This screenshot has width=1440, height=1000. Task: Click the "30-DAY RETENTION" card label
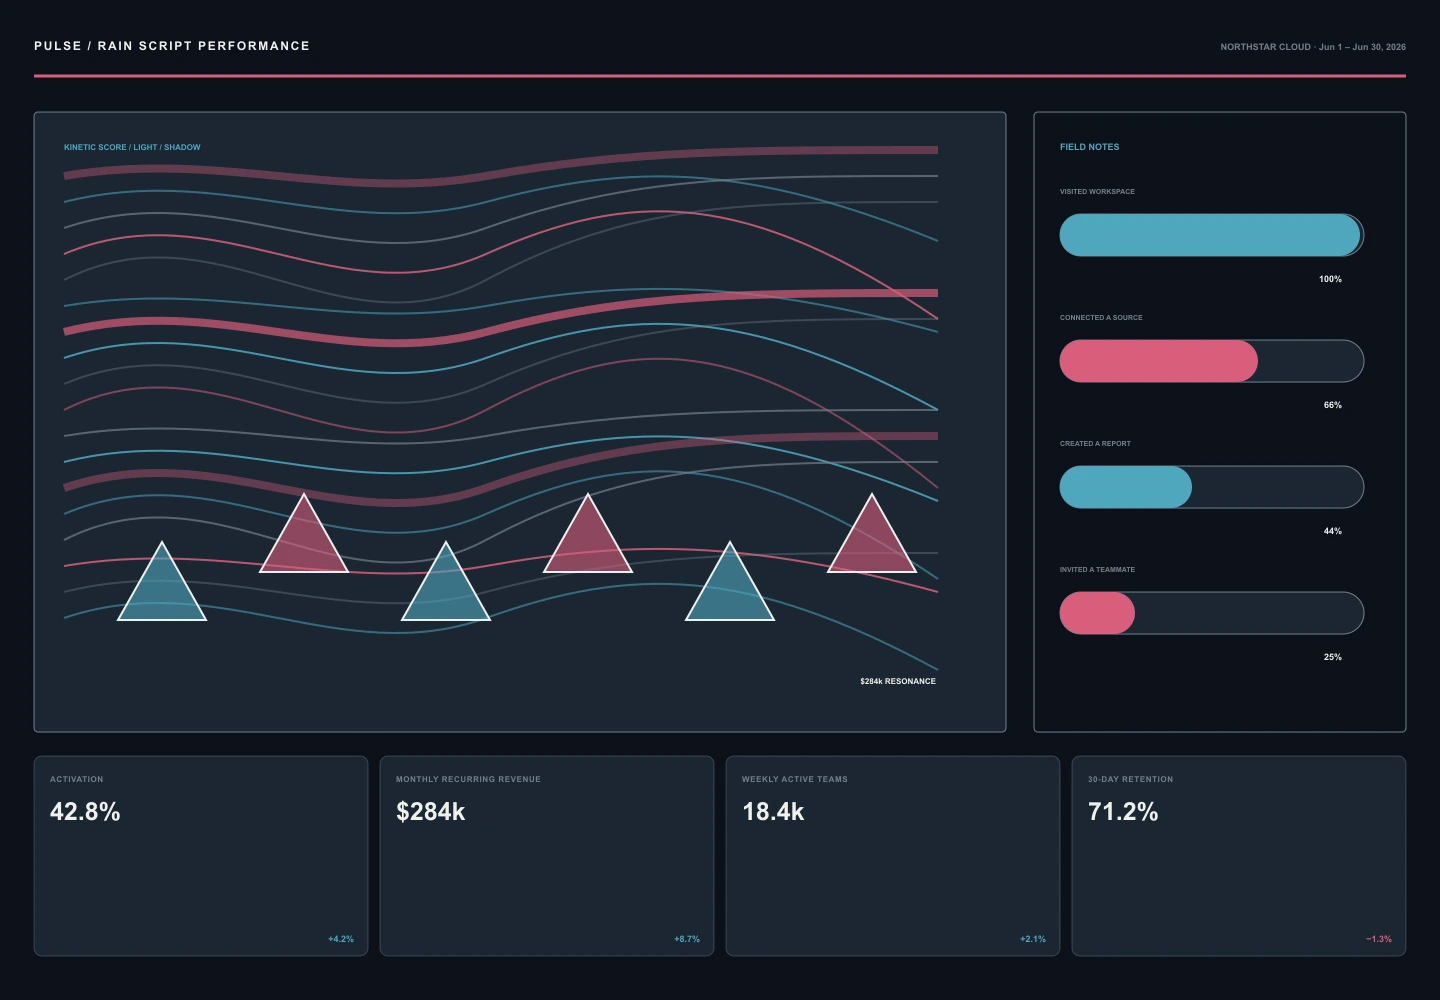click(x=1131, y=779)
